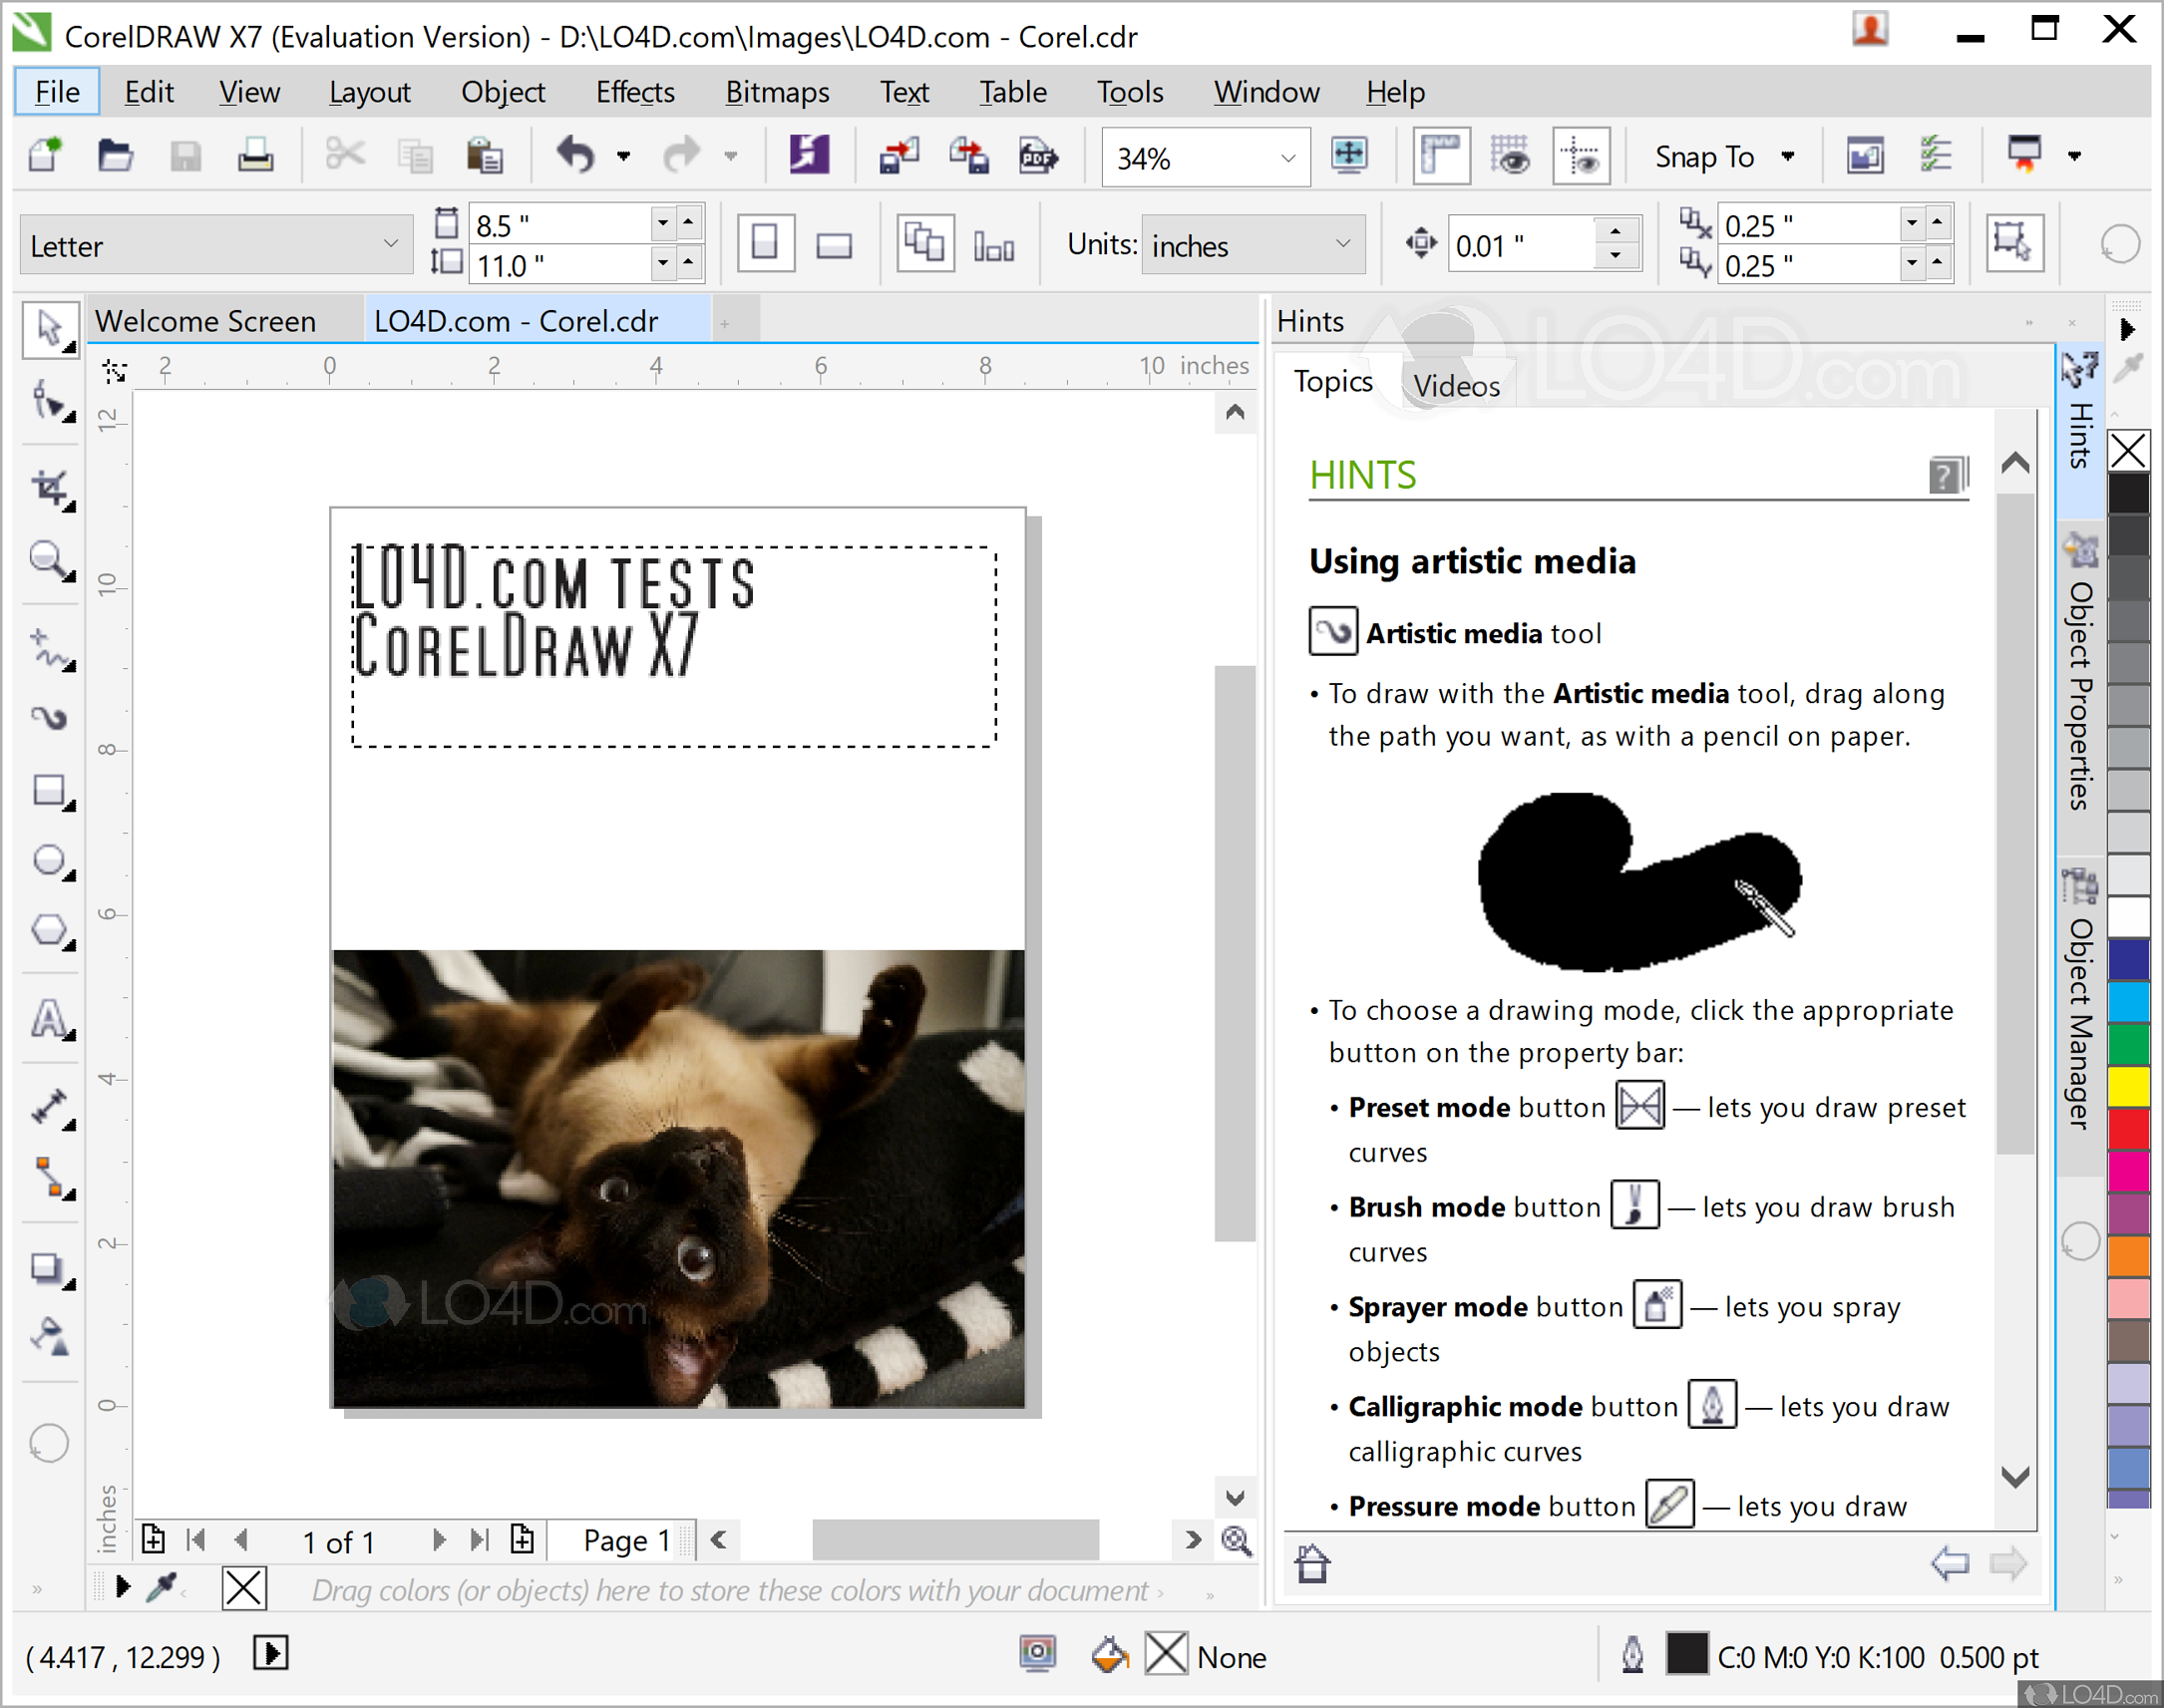The image size is (2164, 1708).
Task: Select the Ellipse tool
Action: point(49,861)
